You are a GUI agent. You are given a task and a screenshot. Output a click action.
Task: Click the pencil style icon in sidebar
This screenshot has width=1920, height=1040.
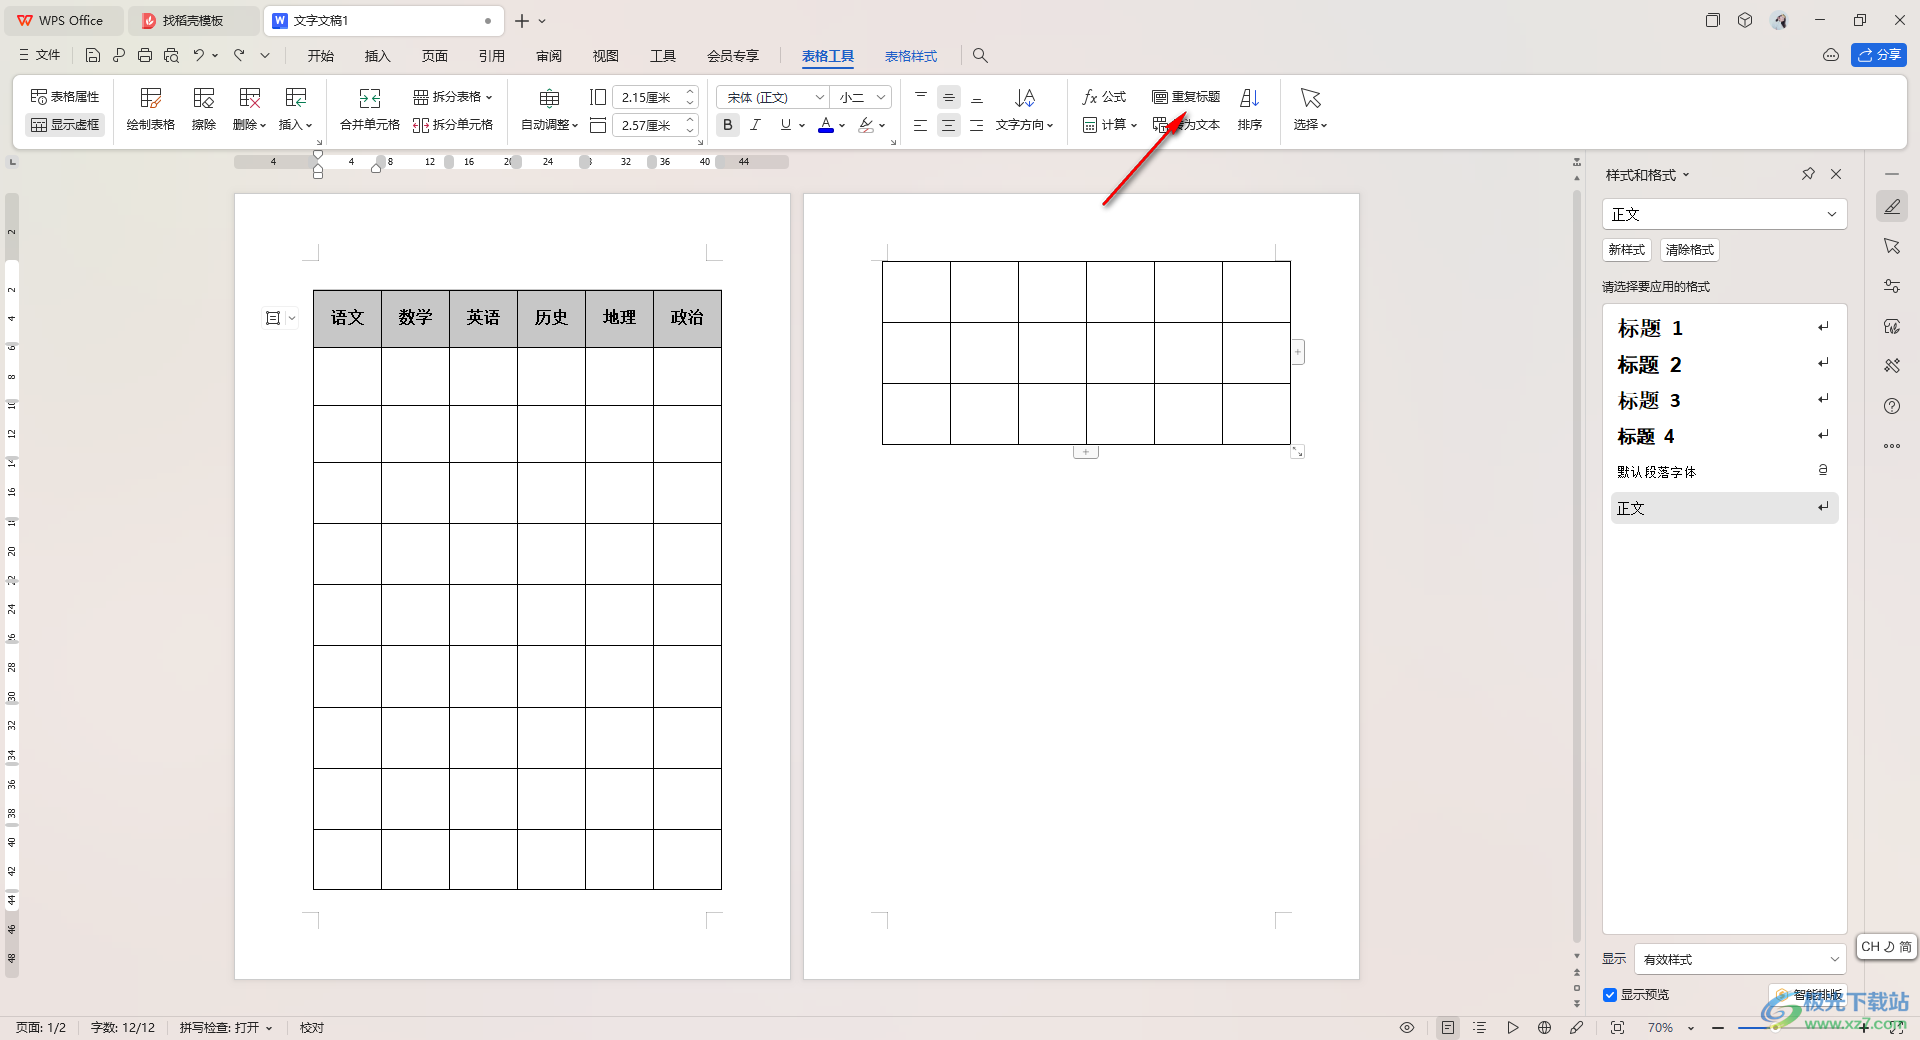(1892, 206)
